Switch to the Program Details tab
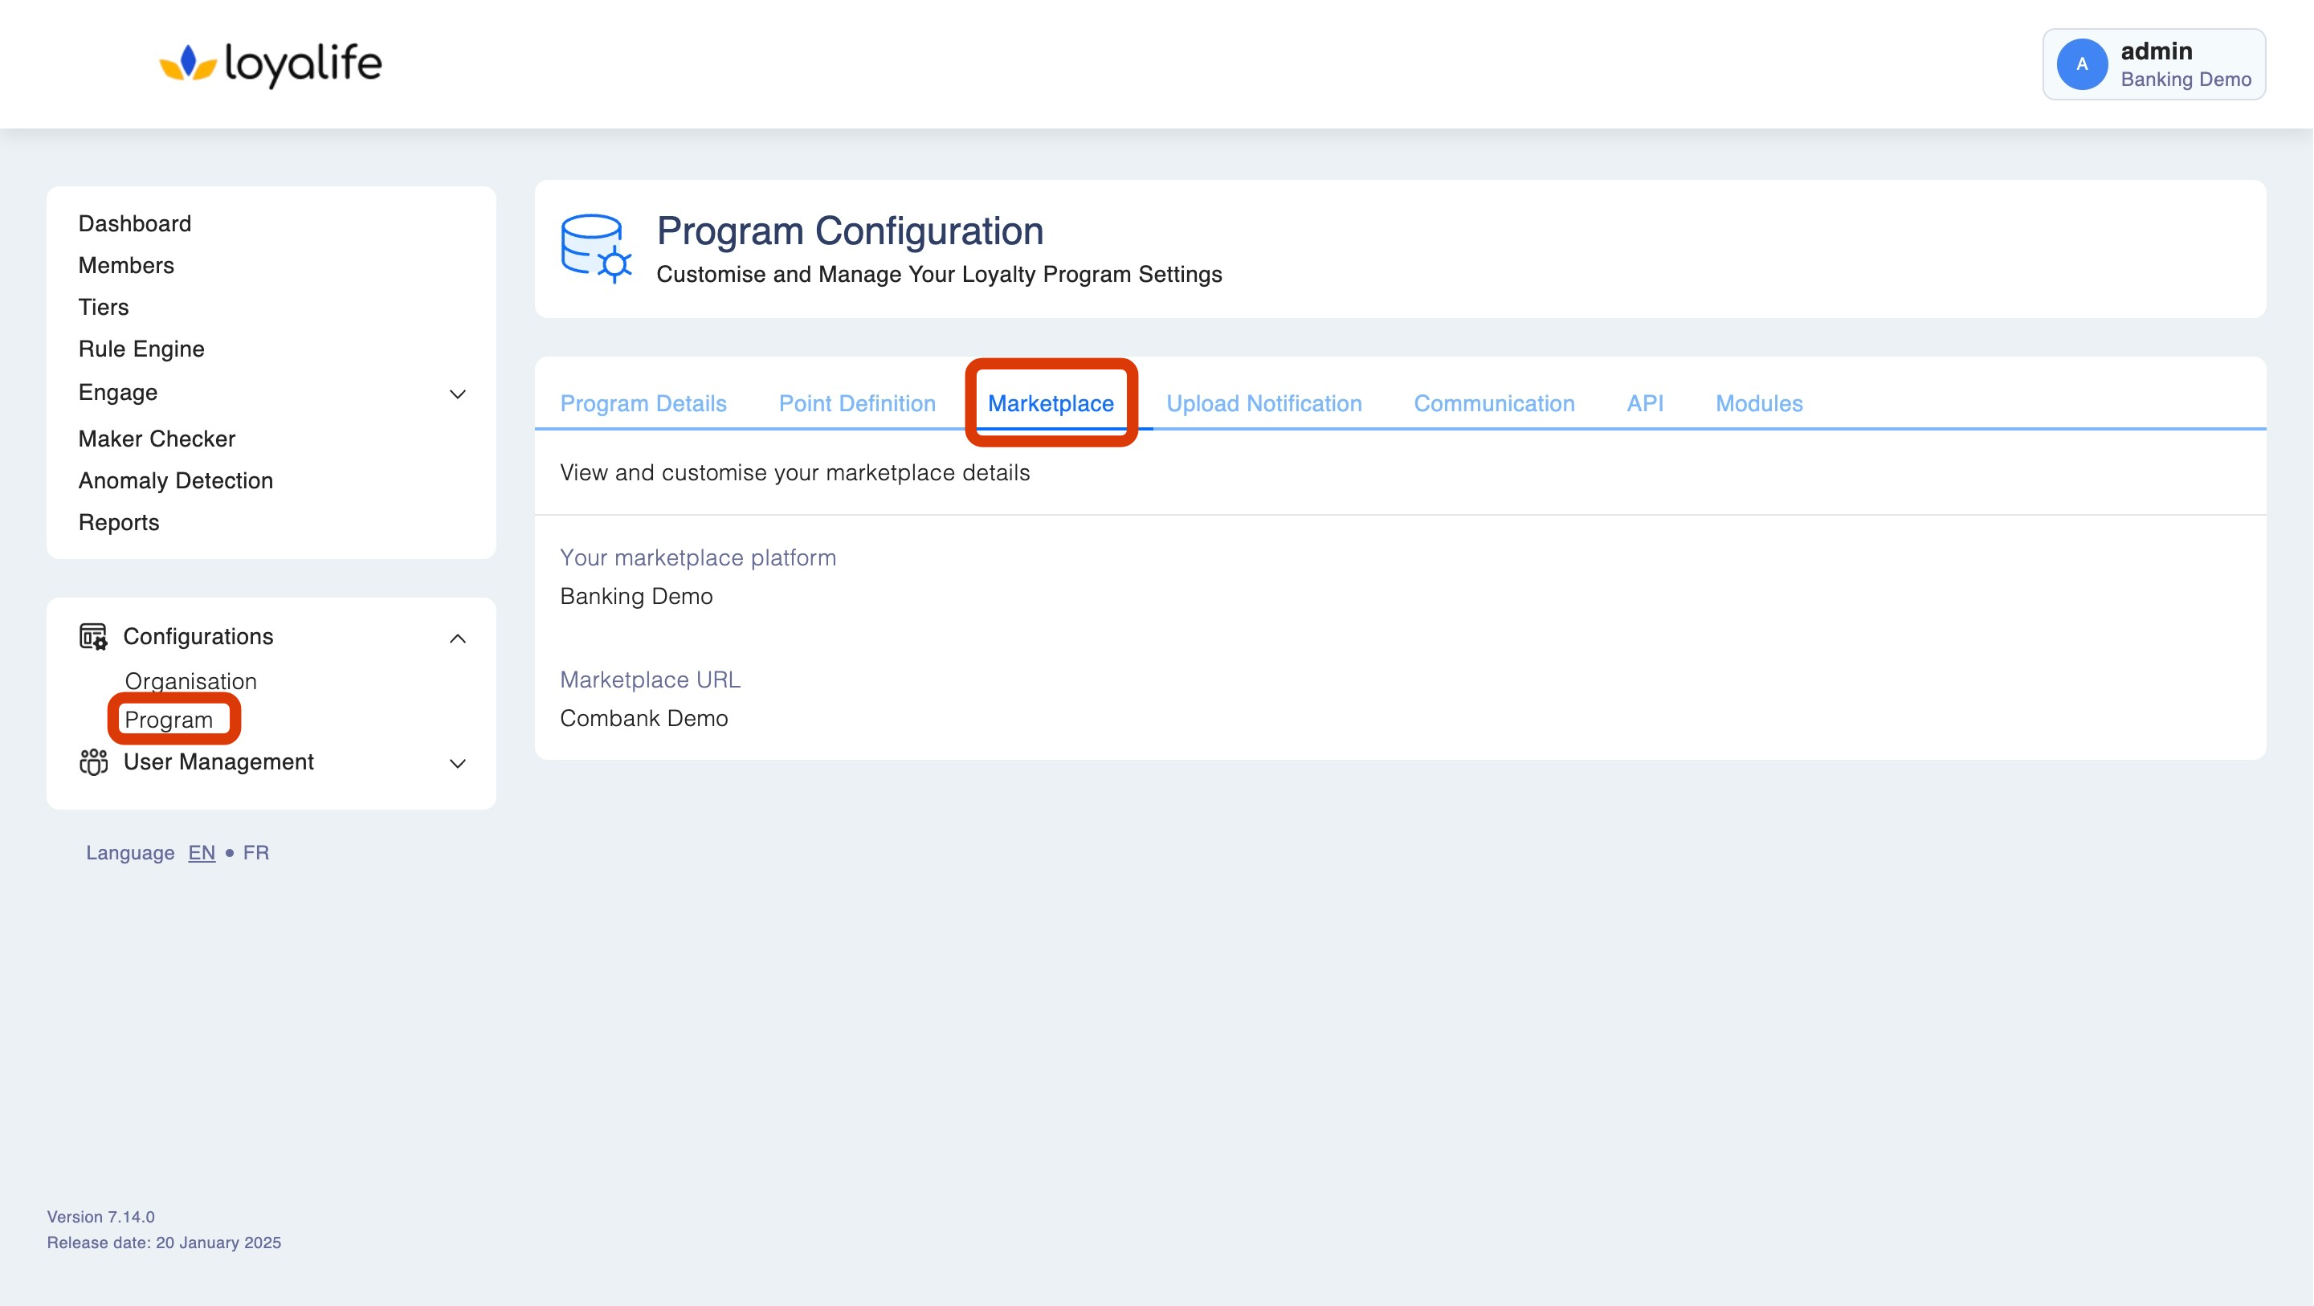This screenshot has height=1306, width=2314. coord(643,403)
